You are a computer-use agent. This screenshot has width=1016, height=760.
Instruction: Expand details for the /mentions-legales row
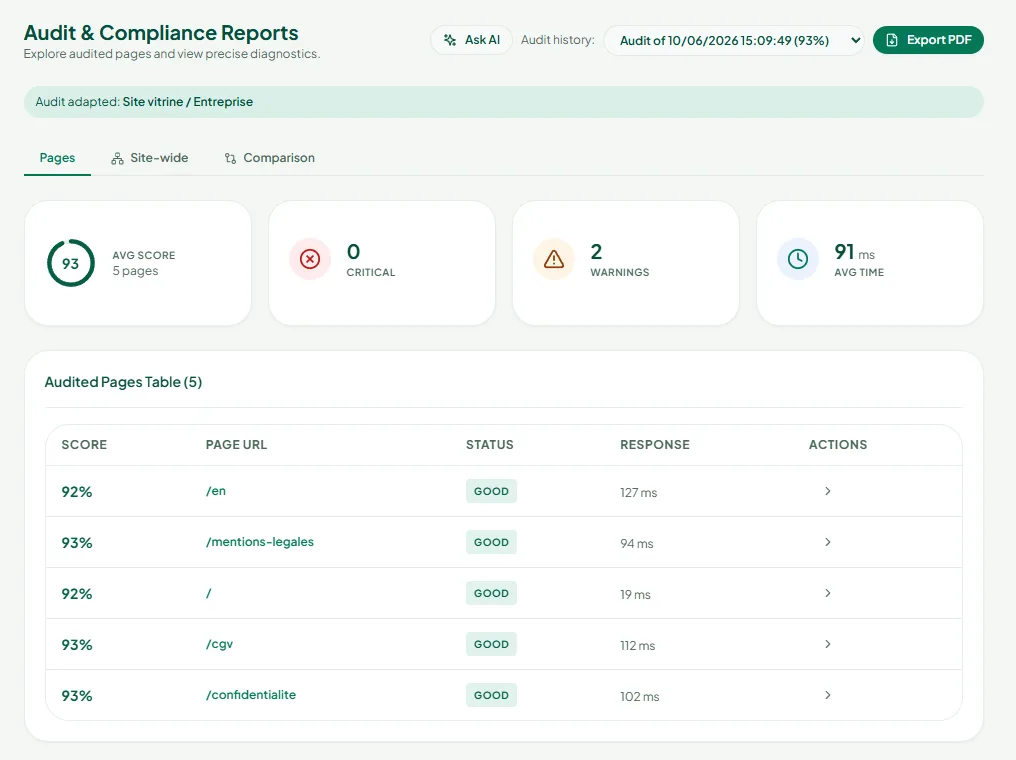(827, 542)
